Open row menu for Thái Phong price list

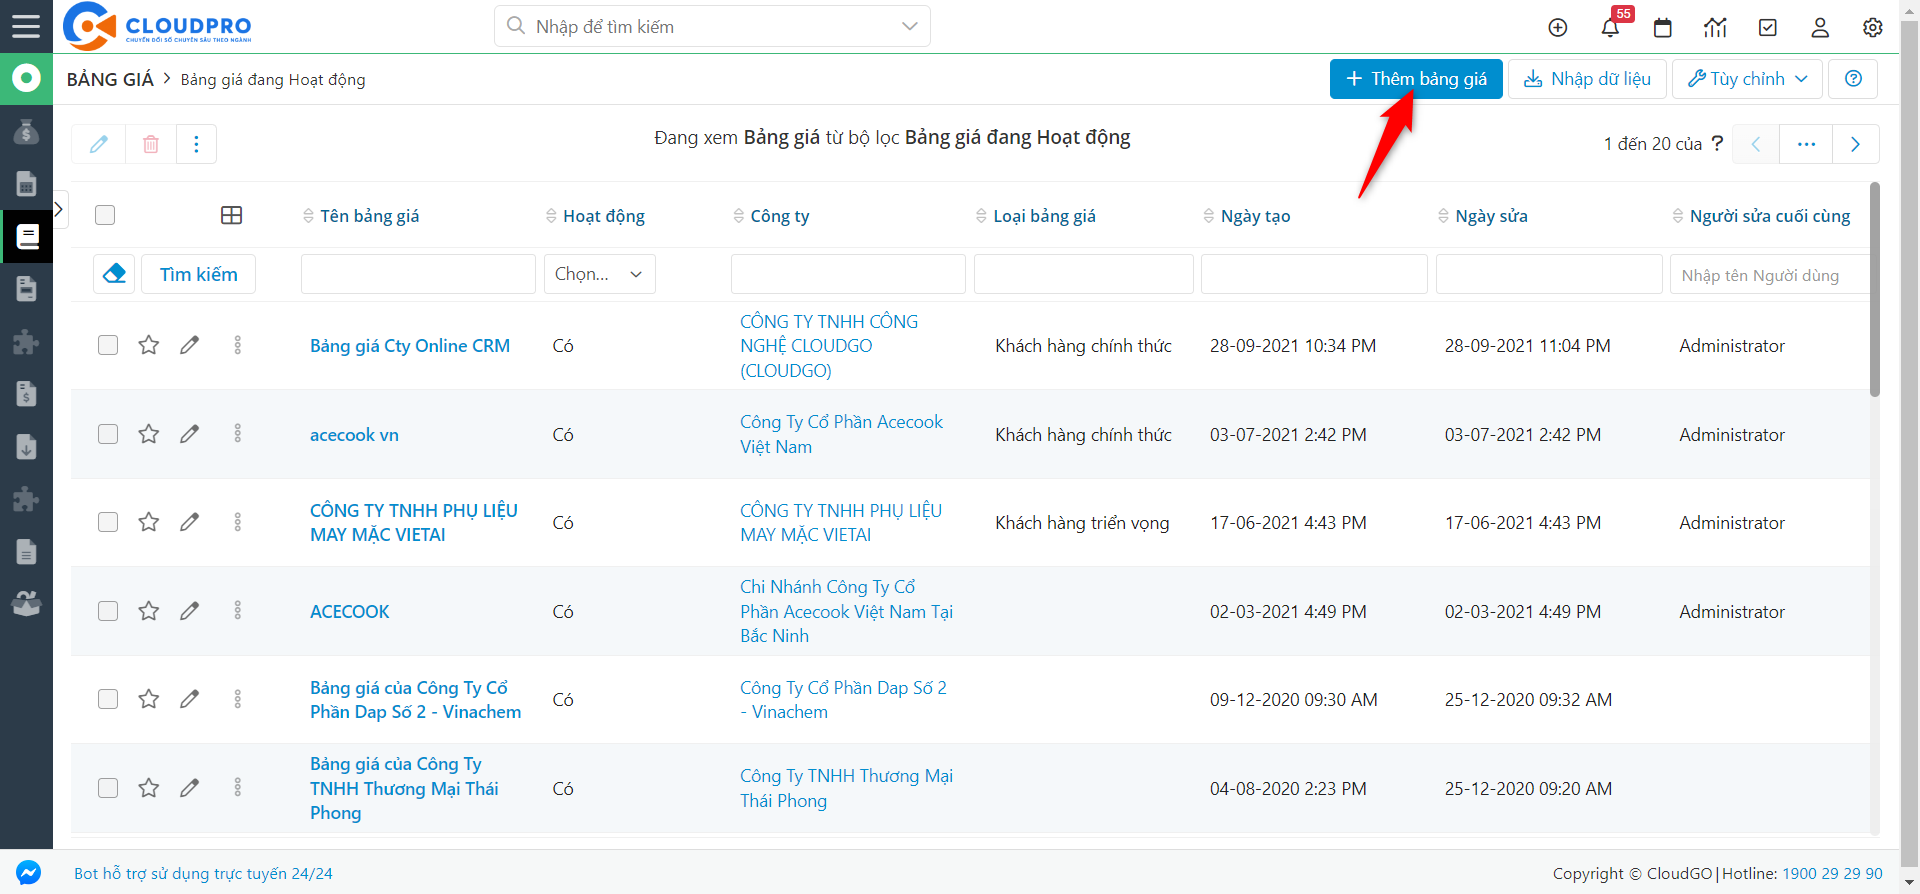[x=237, y=787]
